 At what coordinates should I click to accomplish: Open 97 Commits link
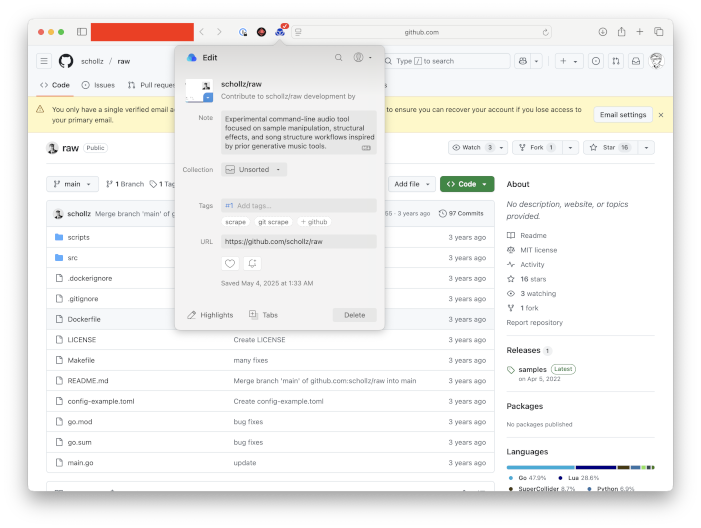[x=461, y=214]
